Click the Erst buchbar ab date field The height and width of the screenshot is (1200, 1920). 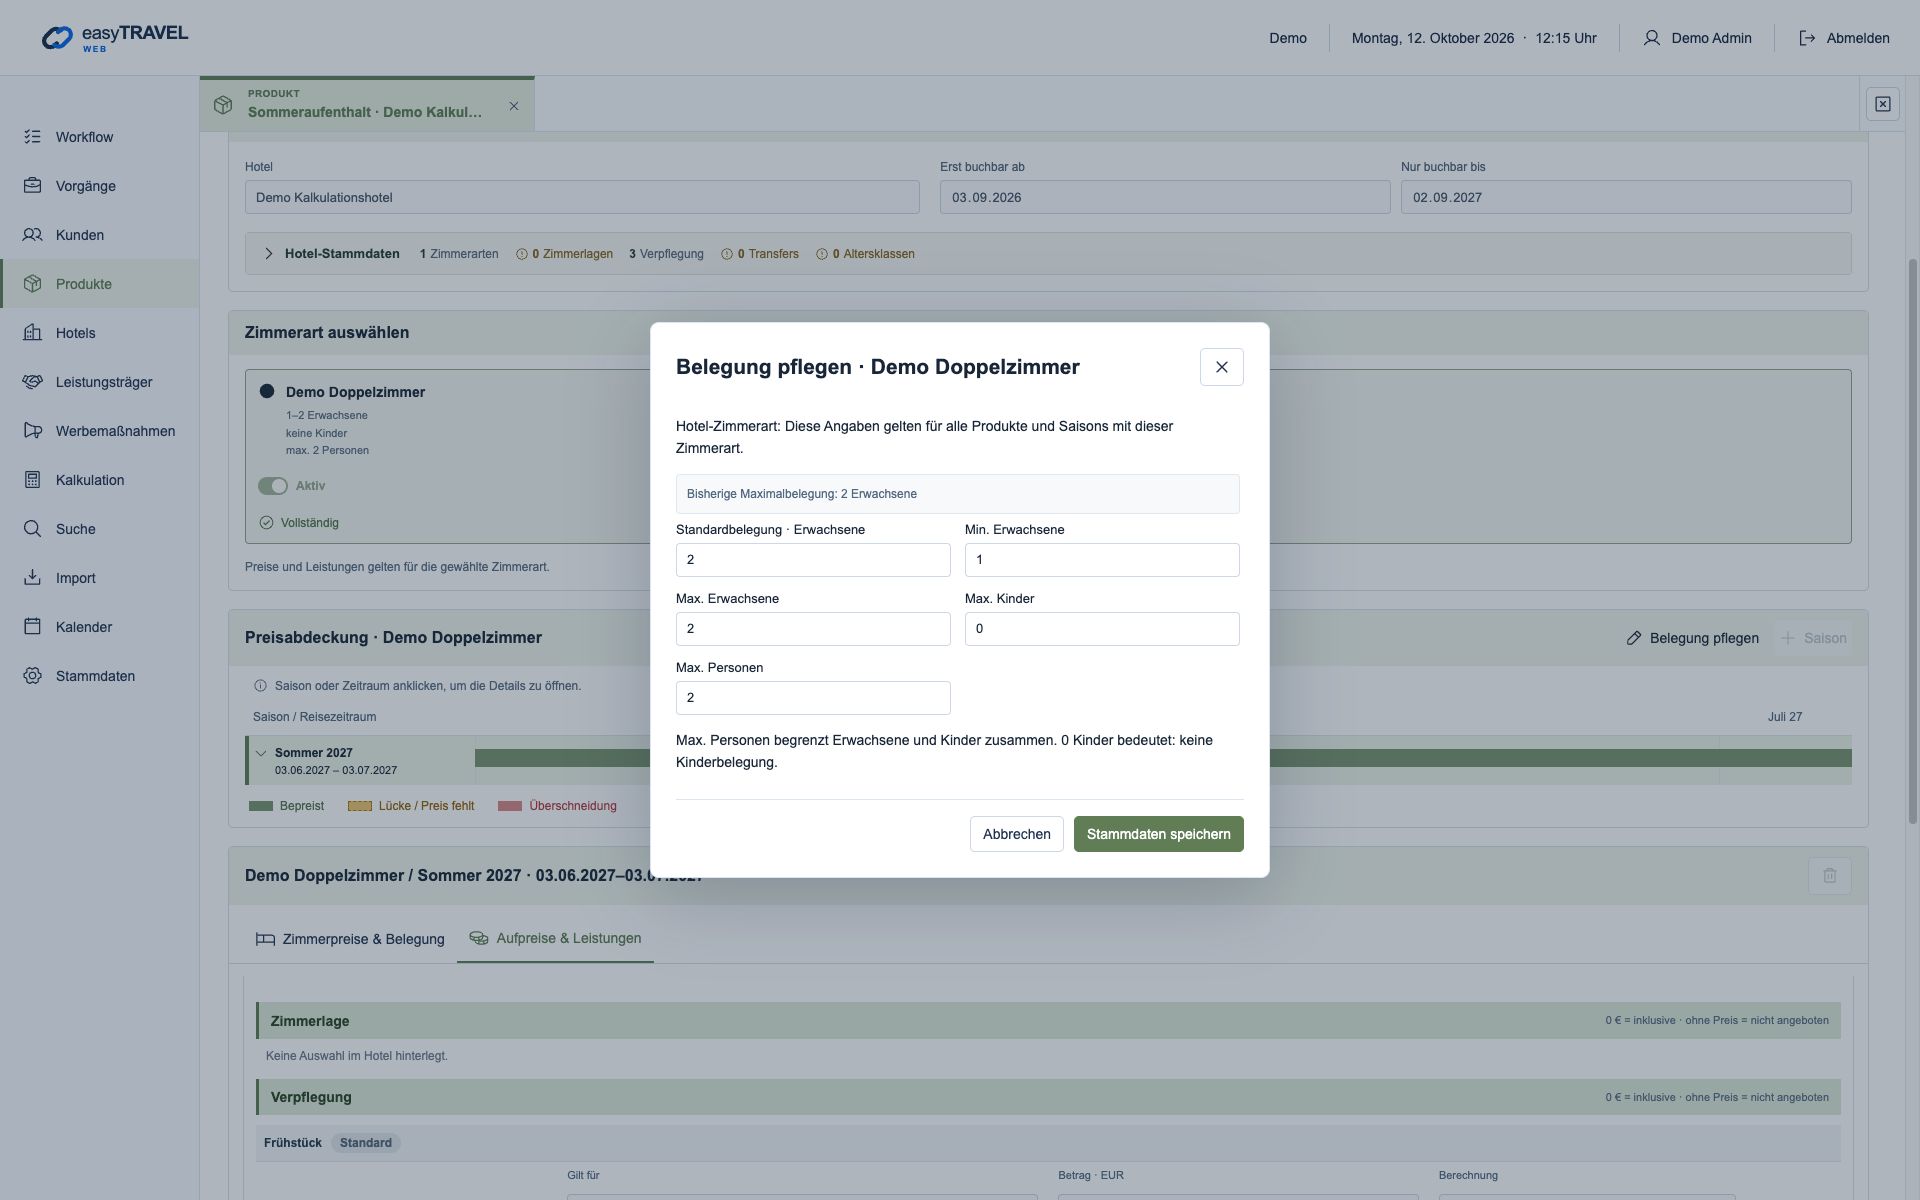click(x=1165, y=197)
